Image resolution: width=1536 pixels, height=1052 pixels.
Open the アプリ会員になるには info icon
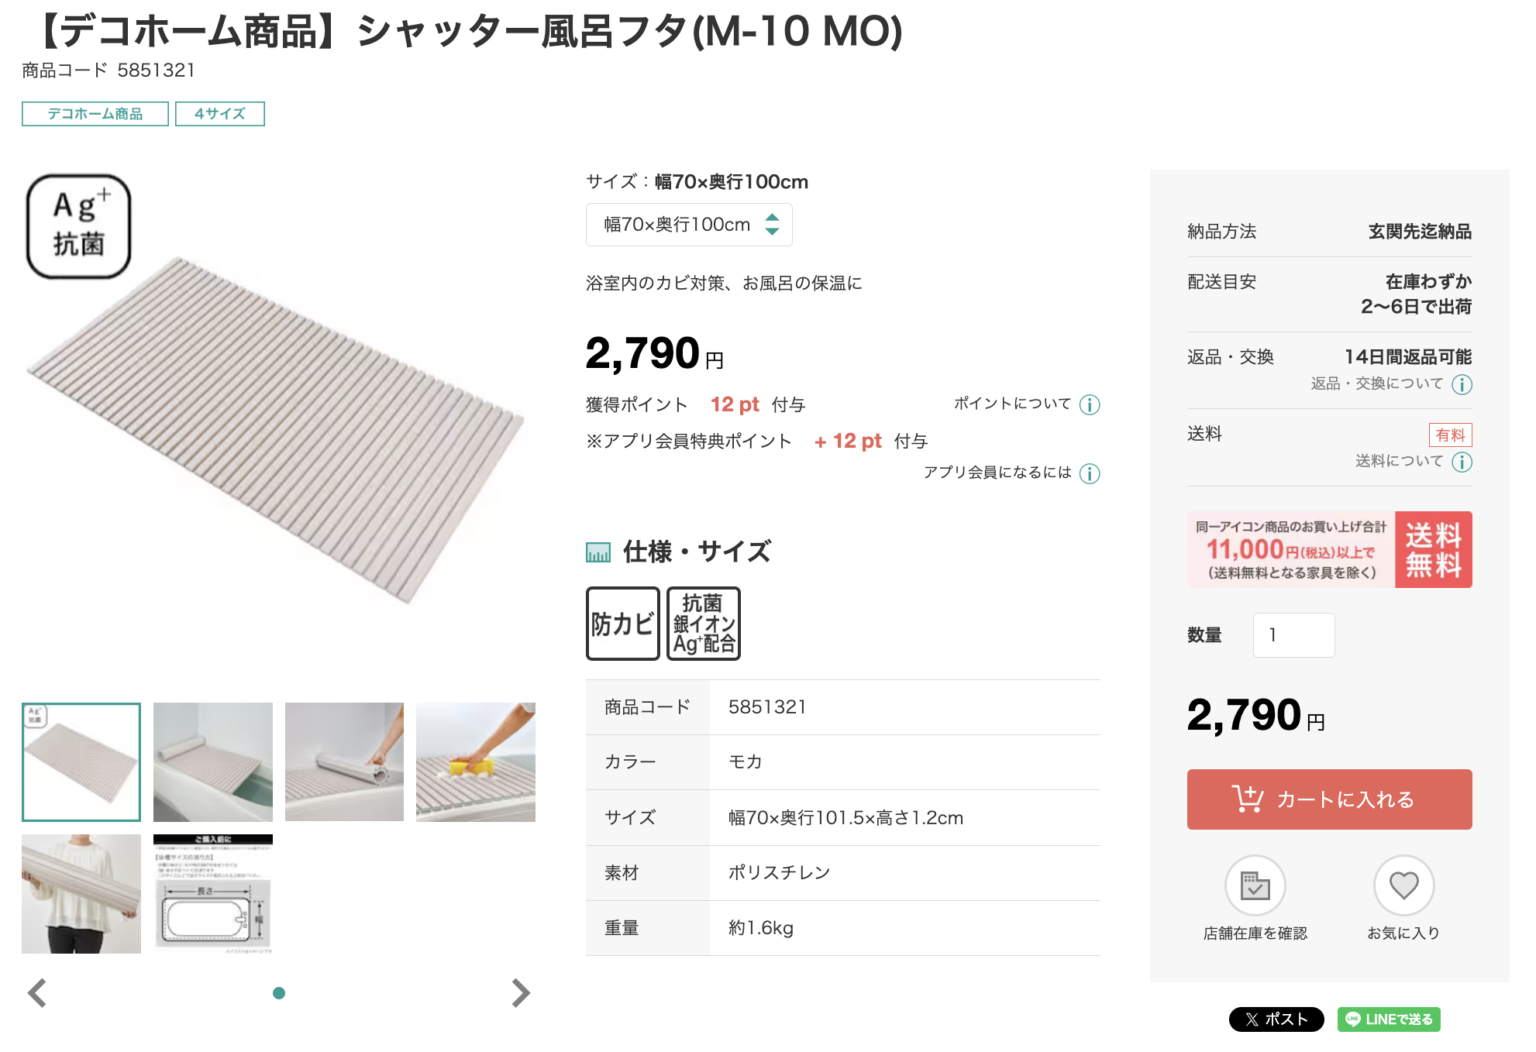[1089, 473]
